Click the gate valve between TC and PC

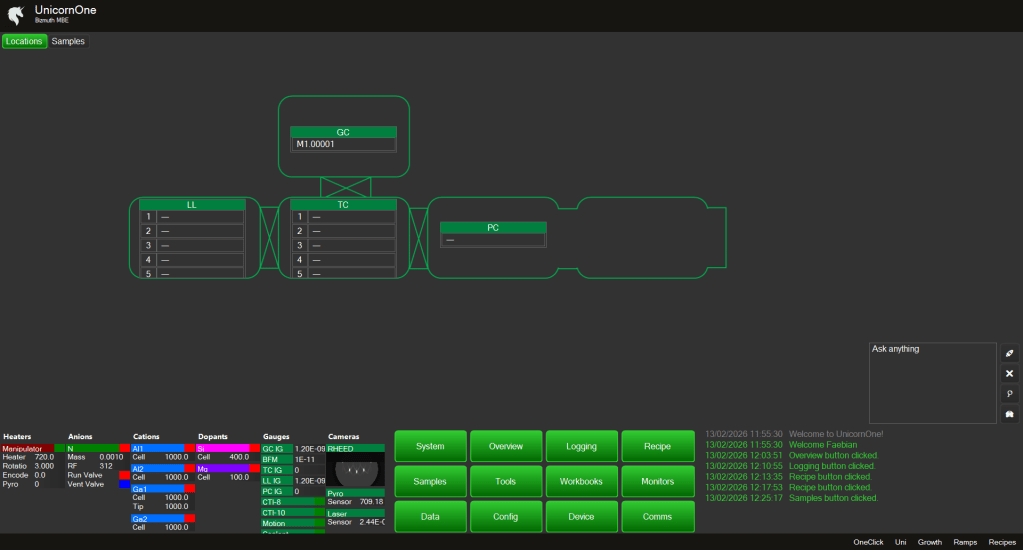click(x=417, y=237)
